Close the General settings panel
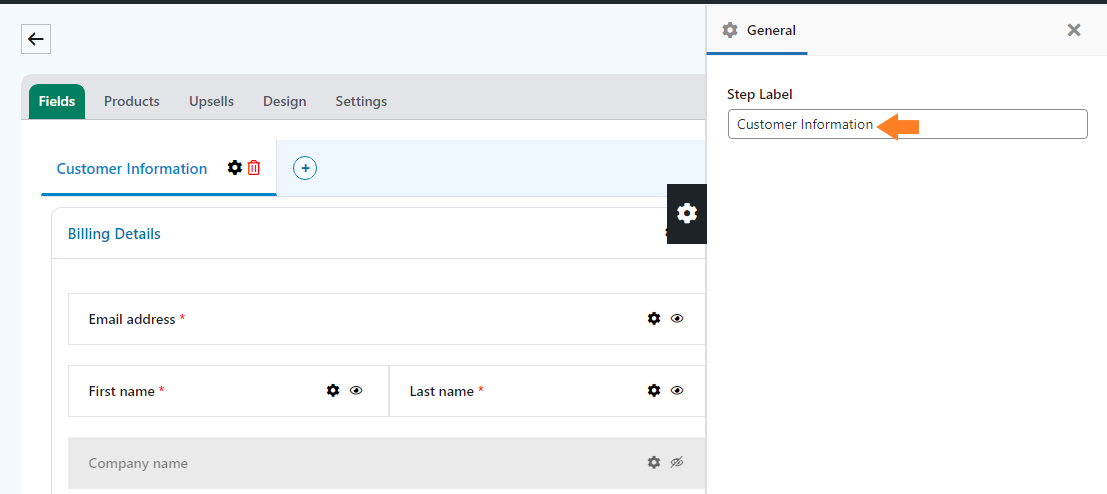The image size is (1107, 494). [1074, 30]
